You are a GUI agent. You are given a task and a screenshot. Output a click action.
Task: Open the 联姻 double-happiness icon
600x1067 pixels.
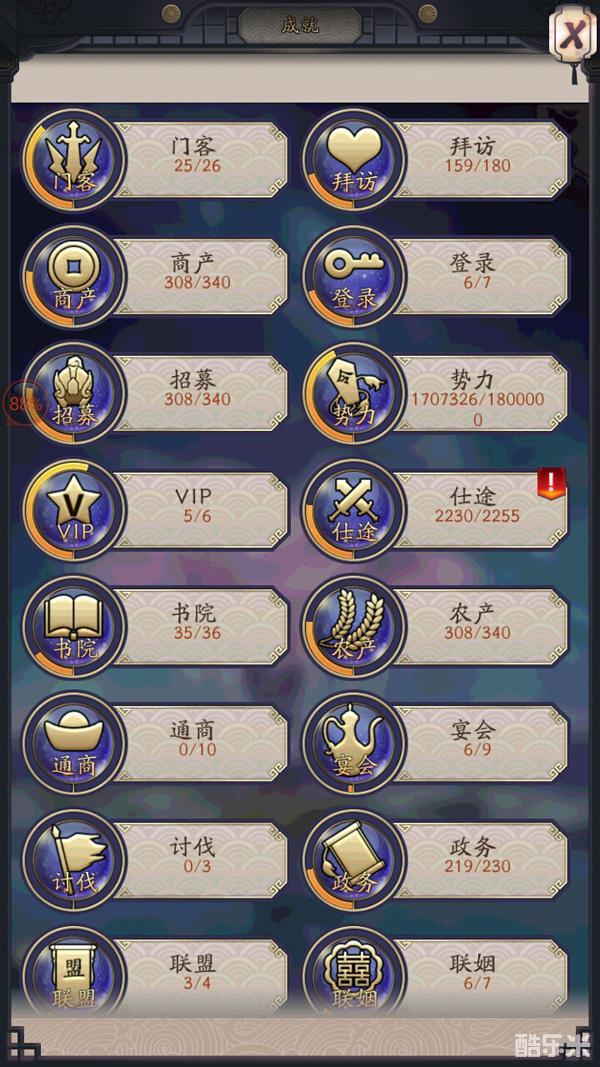pos(354,973)
